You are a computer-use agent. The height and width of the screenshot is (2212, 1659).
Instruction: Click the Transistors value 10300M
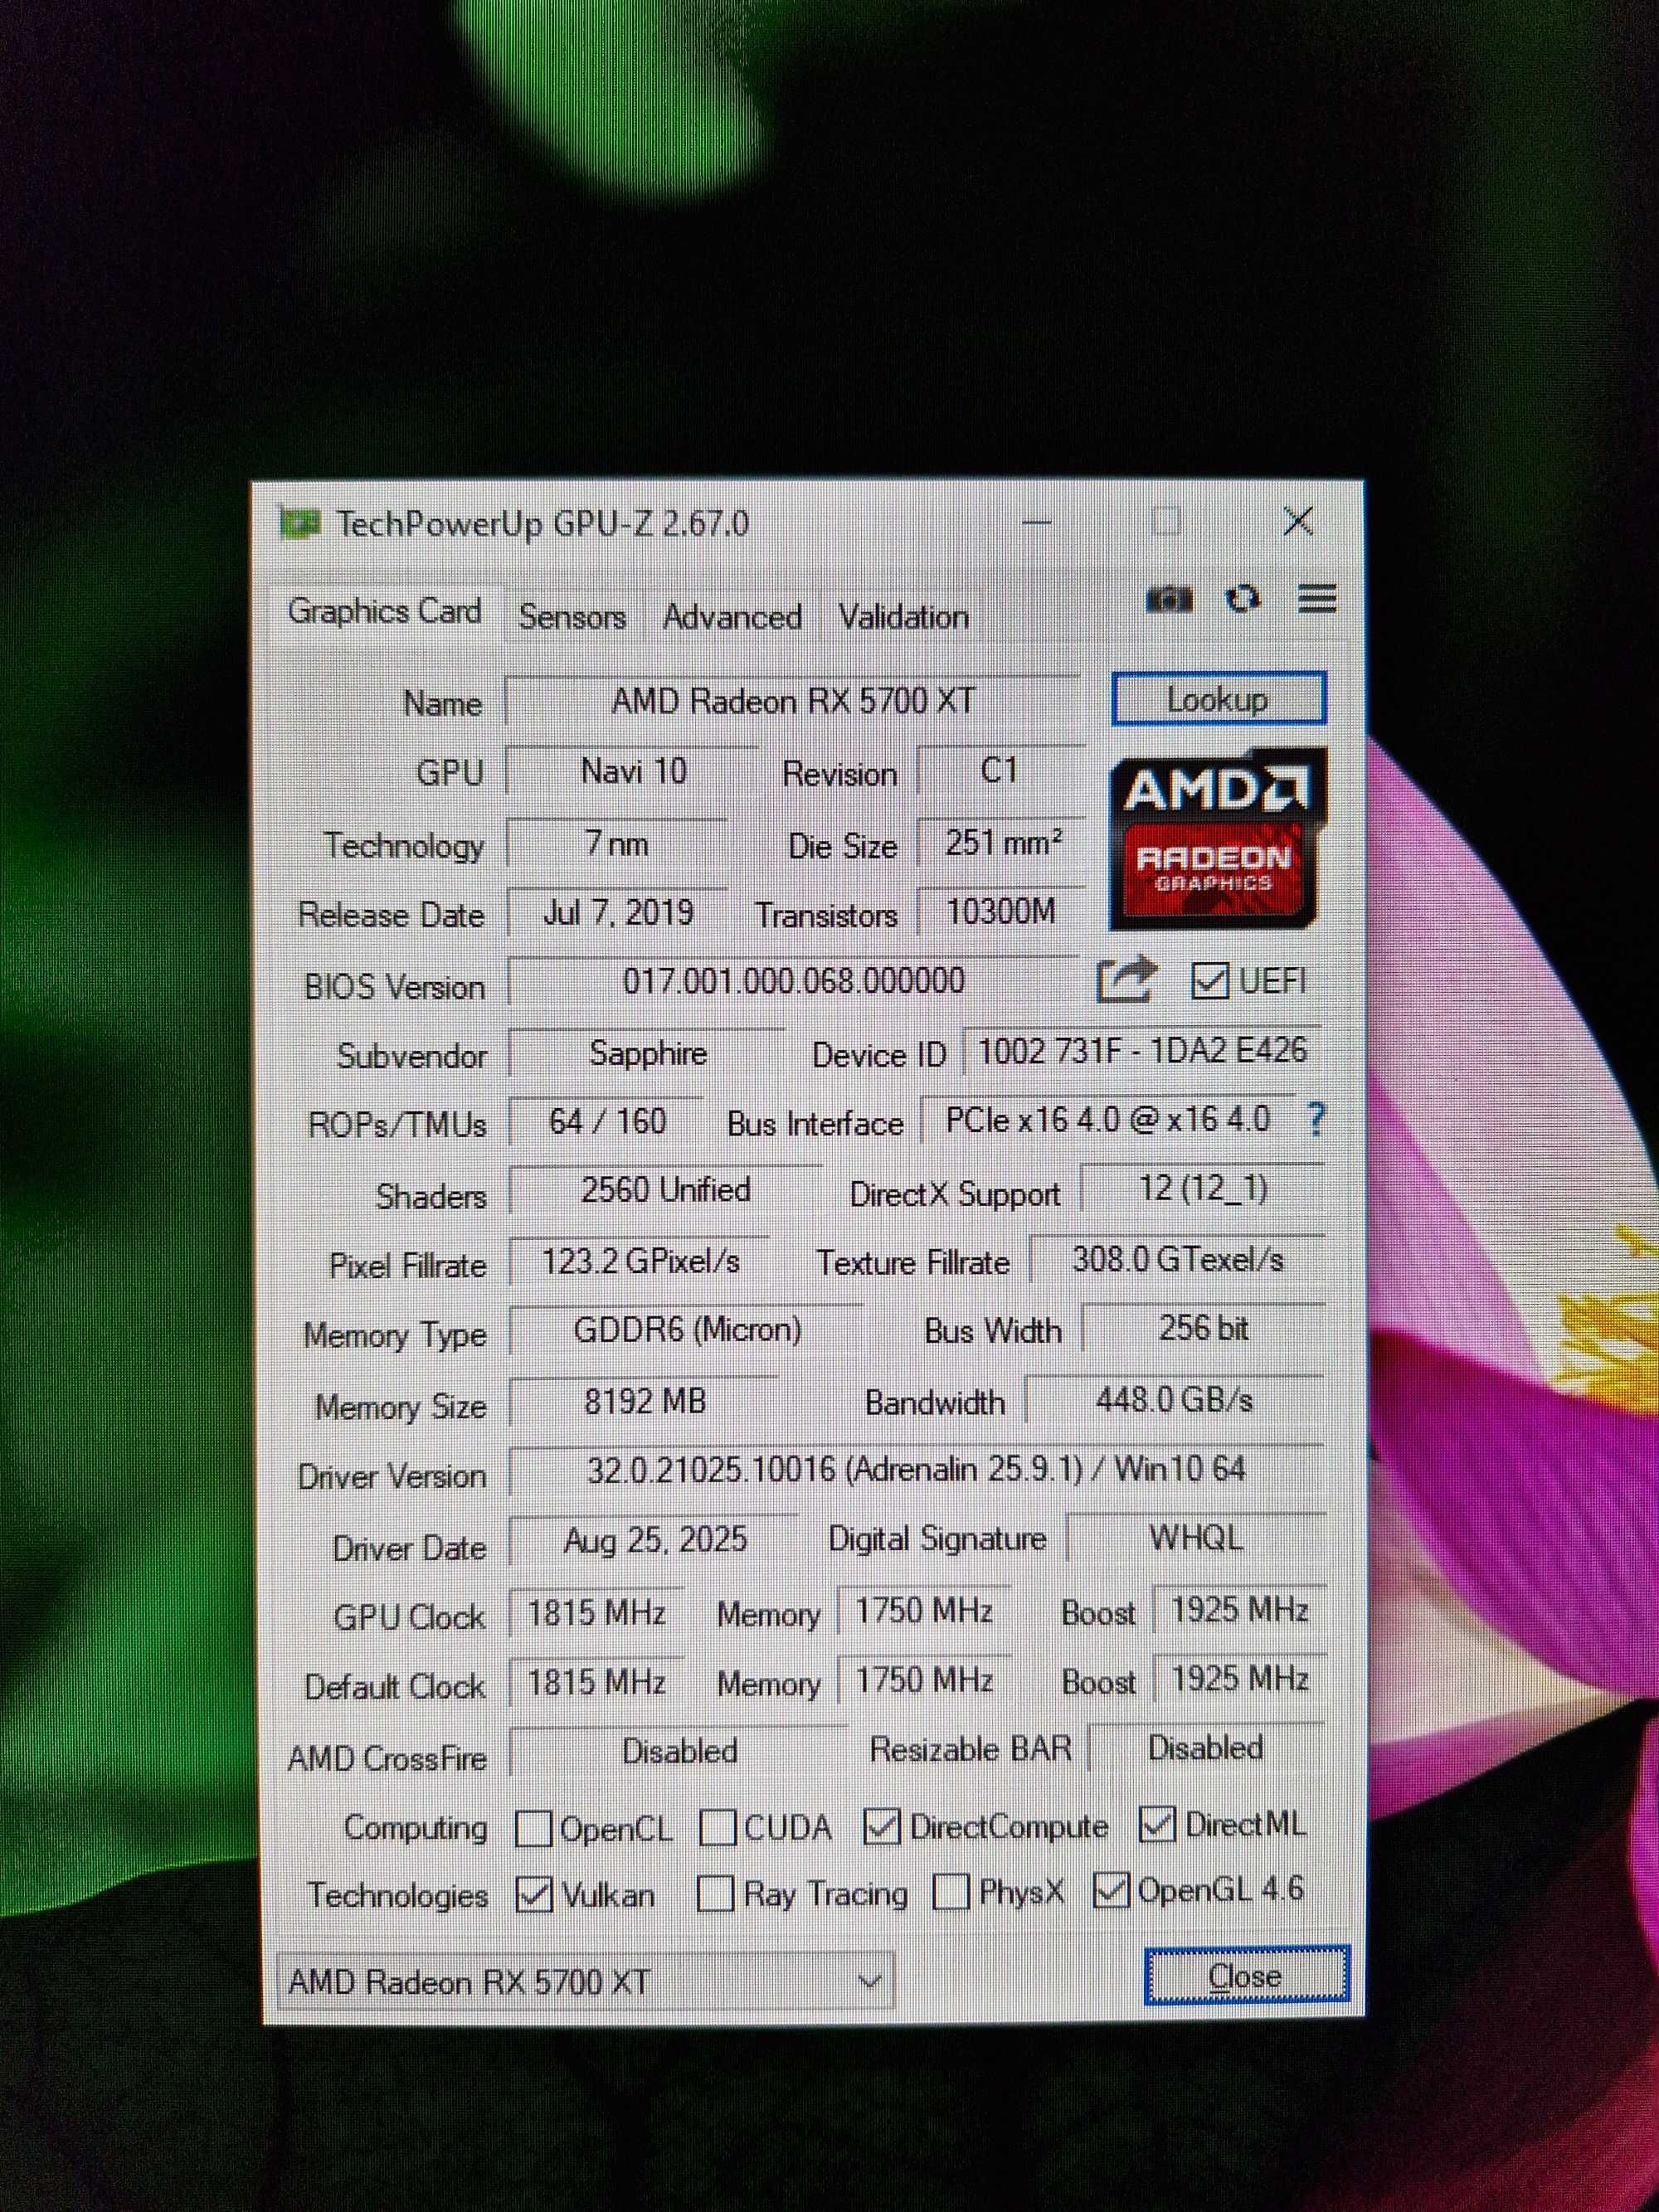click(1001, 912)
